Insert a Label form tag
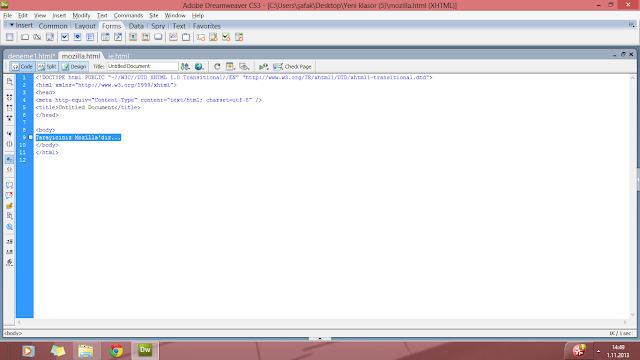The height and width of the screenshot is (360, 640). pos(173,37)
